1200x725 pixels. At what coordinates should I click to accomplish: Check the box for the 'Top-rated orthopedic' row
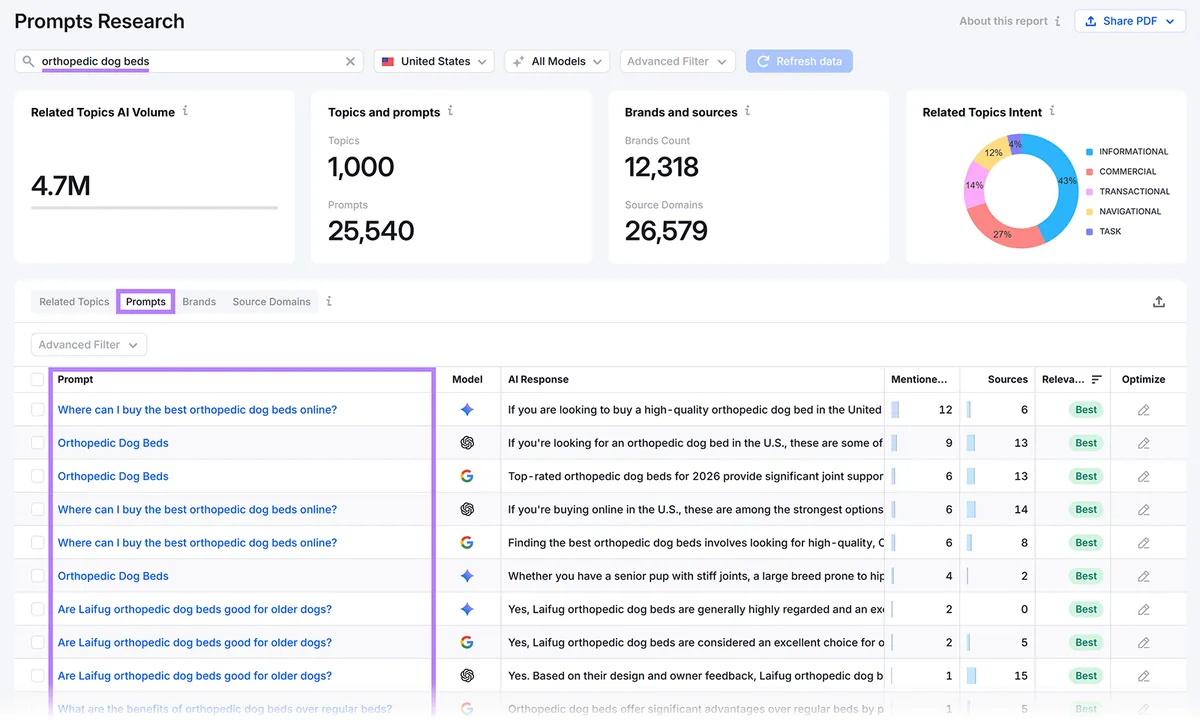[x=37, y=476]
